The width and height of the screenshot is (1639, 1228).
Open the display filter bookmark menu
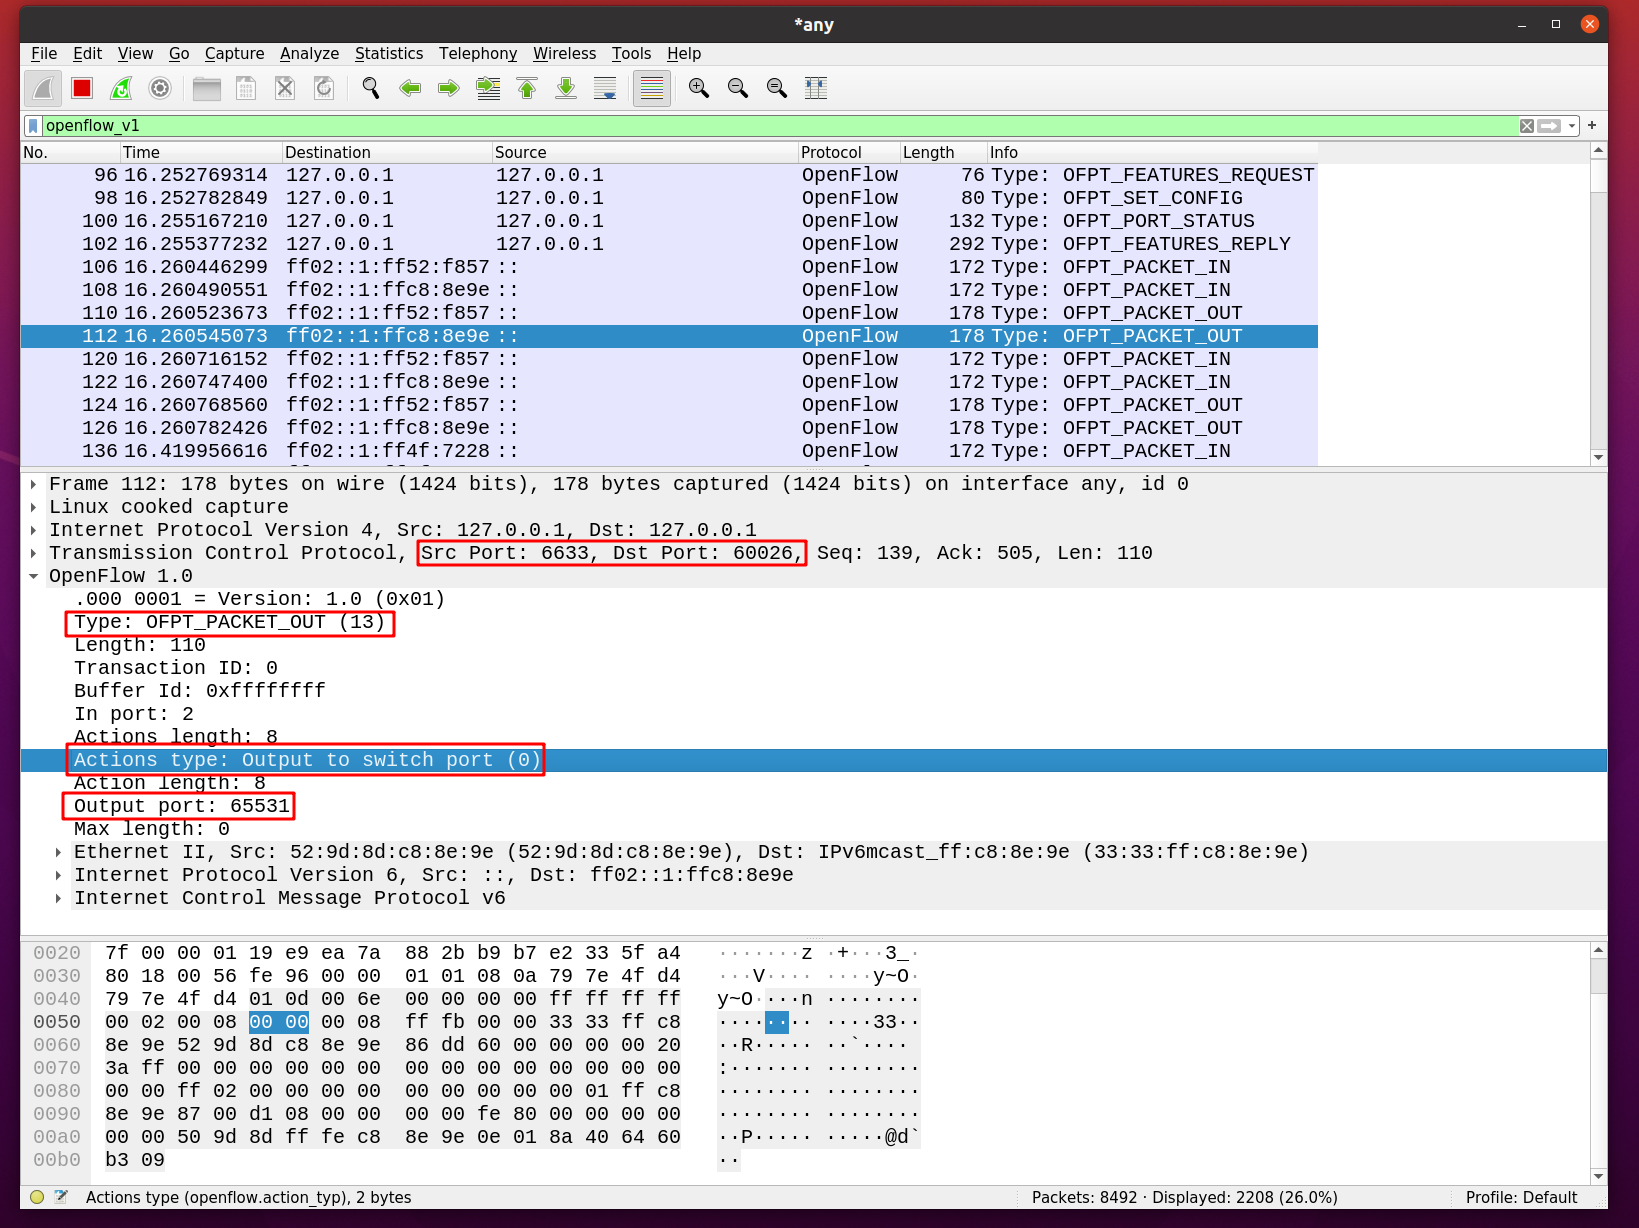[33, 126]
